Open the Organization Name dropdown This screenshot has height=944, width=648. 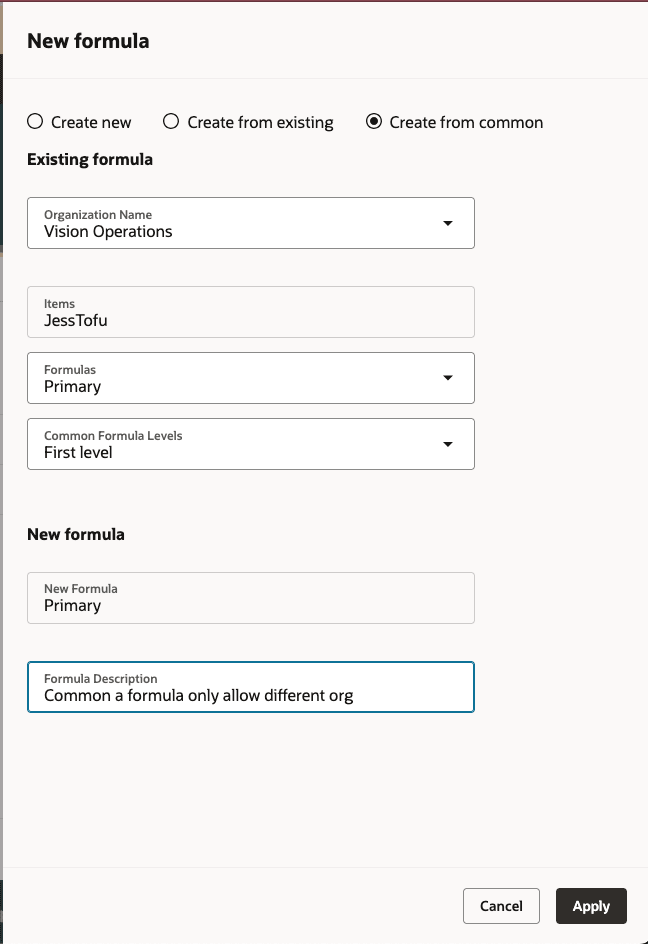(x=250, y=222)
